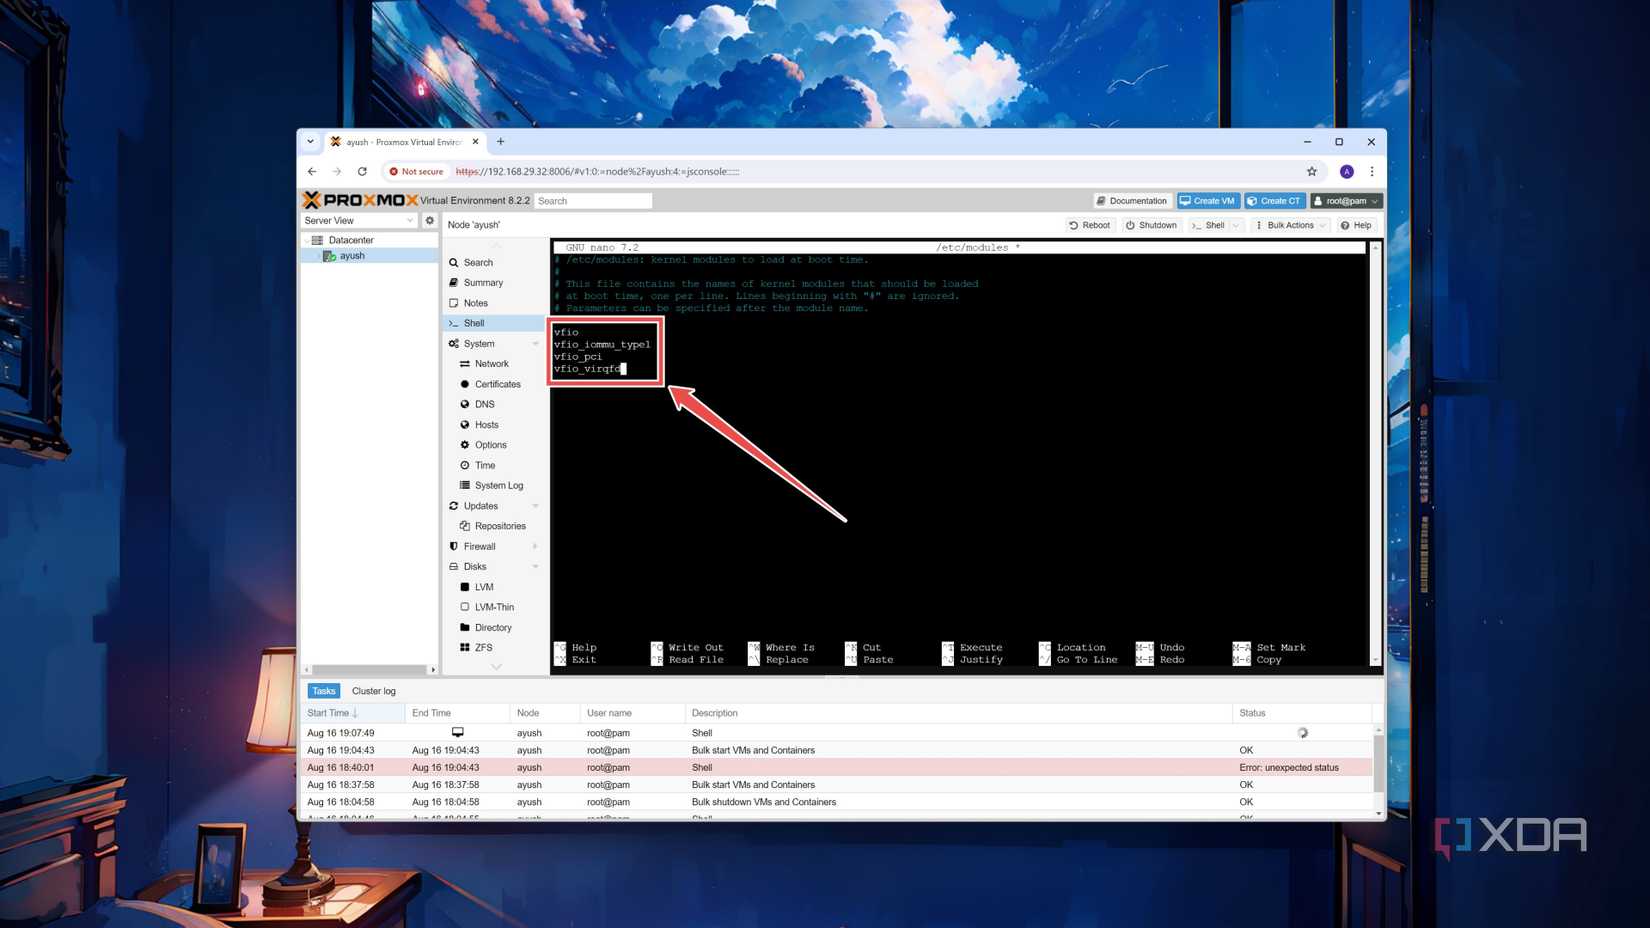The image size is (1650, 928).
Task: Click the Help button
Action: coord(1356,225)
